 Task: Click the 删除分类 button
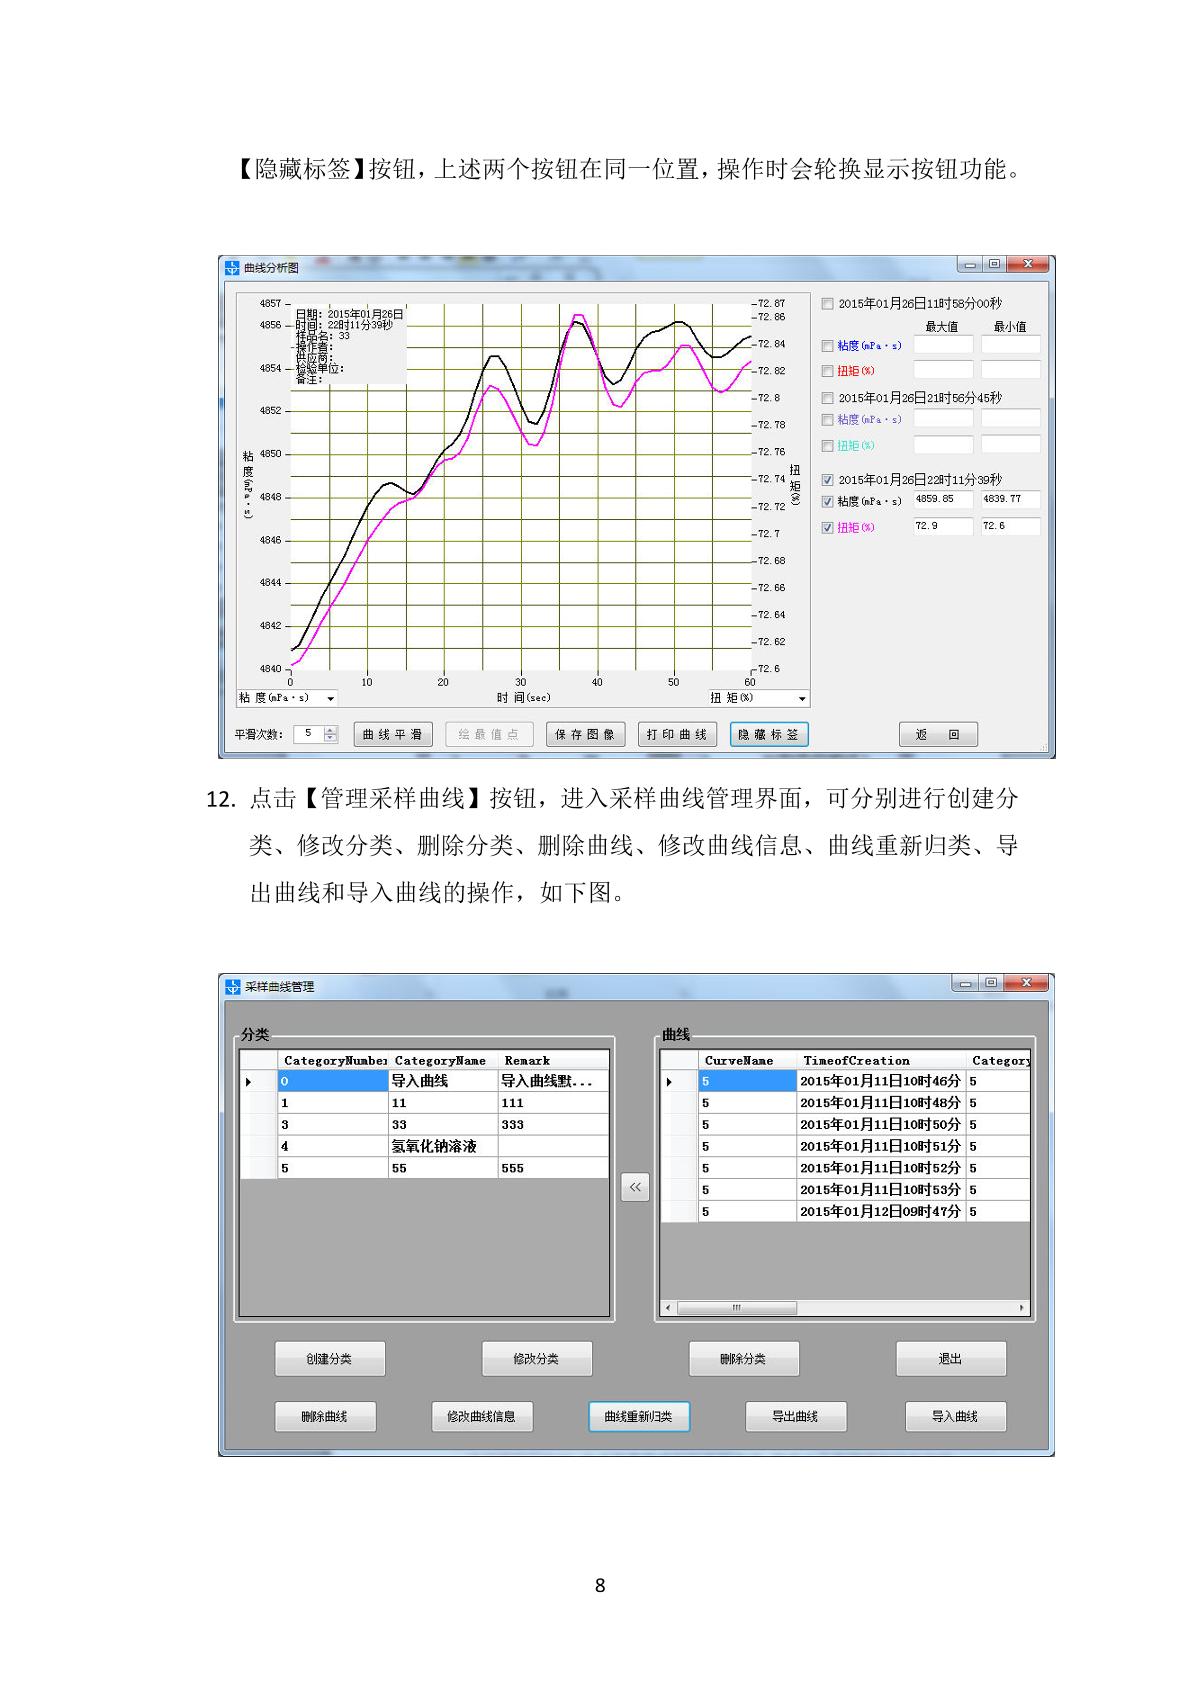(x=744, y=1359)
